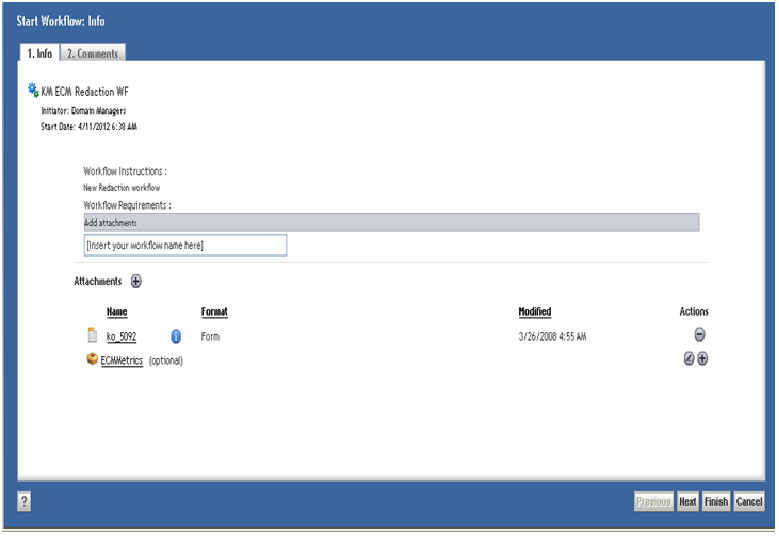Select the 1. Info tab
Image resolution: width=779 pixels, height=537 pixels.
pos(40,53)
